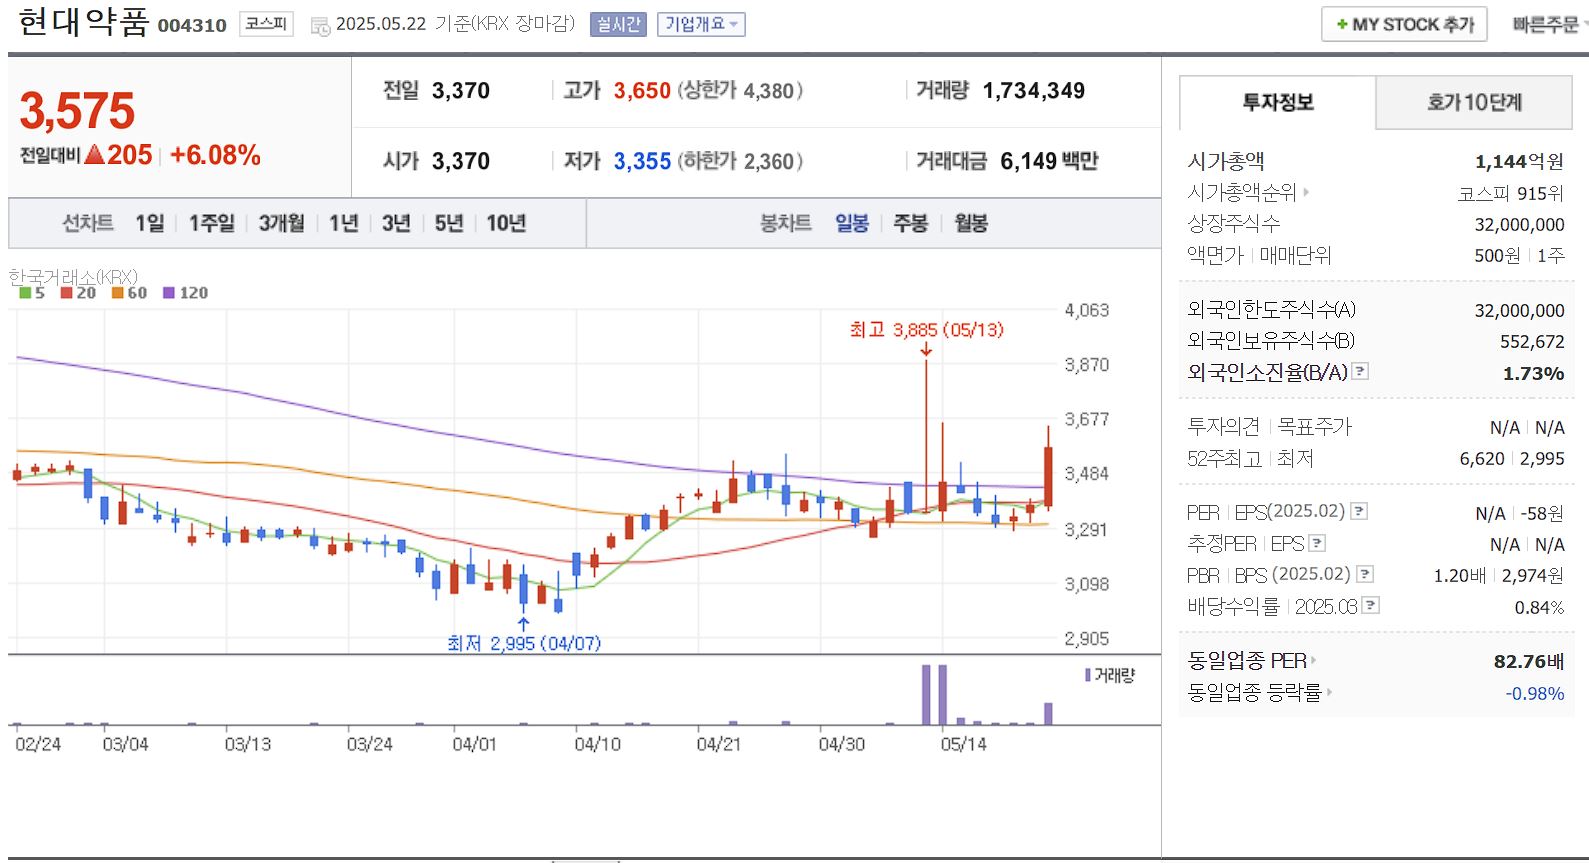
Task: Click the 저가 value 3,355
Action: click(x=642, y=161)
